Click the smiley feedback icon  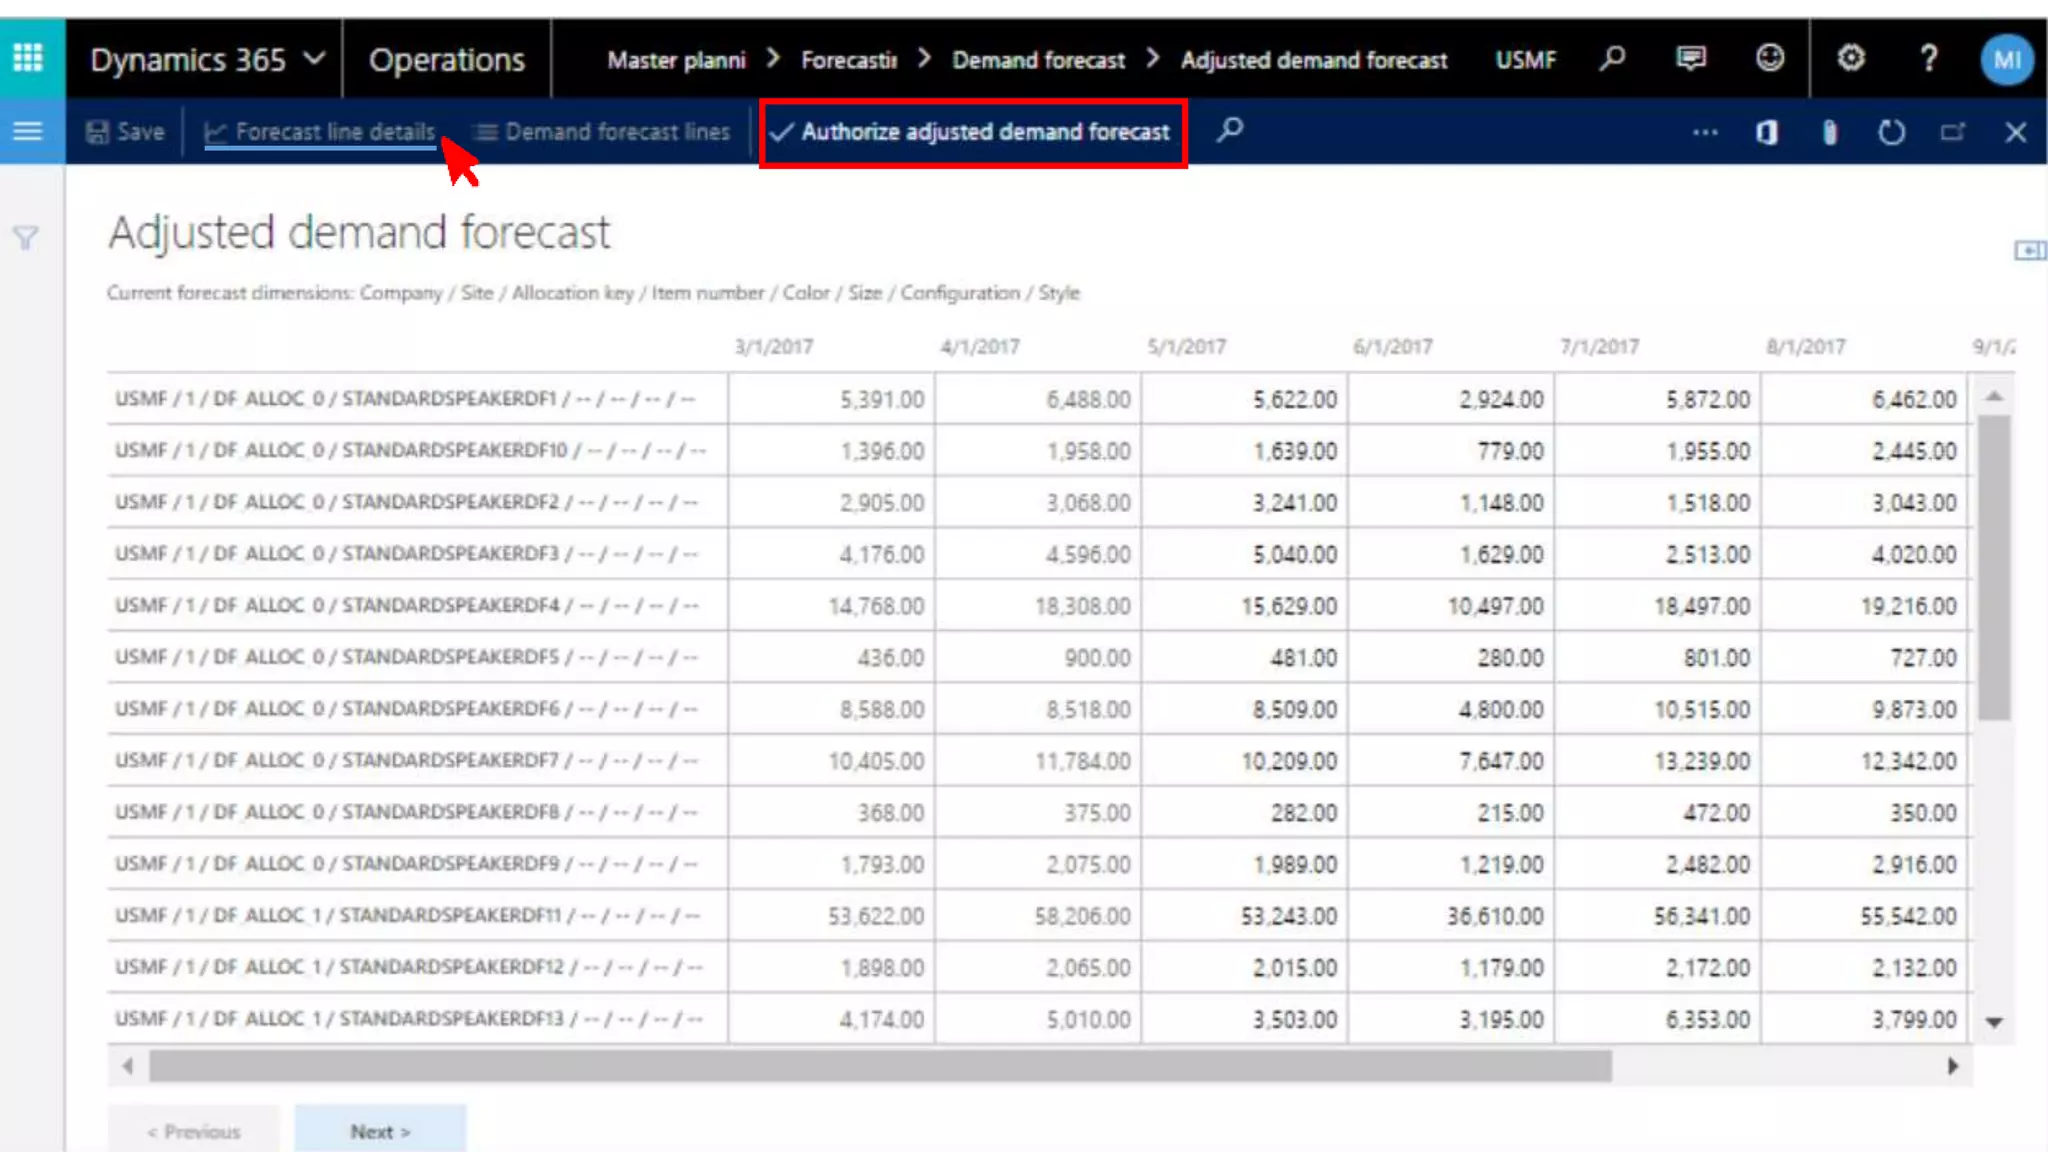click(1770, 59)
